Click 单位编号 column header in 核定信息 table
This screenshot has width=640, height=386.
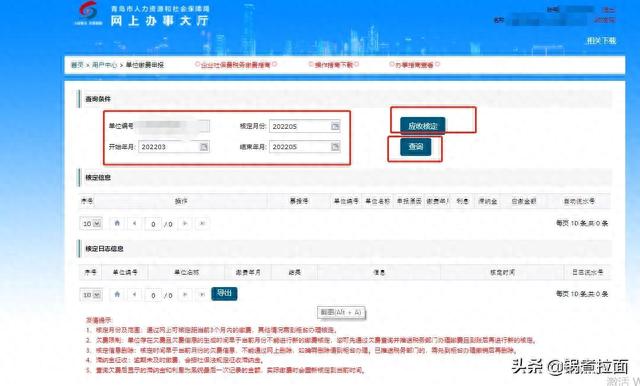(346, 201)
